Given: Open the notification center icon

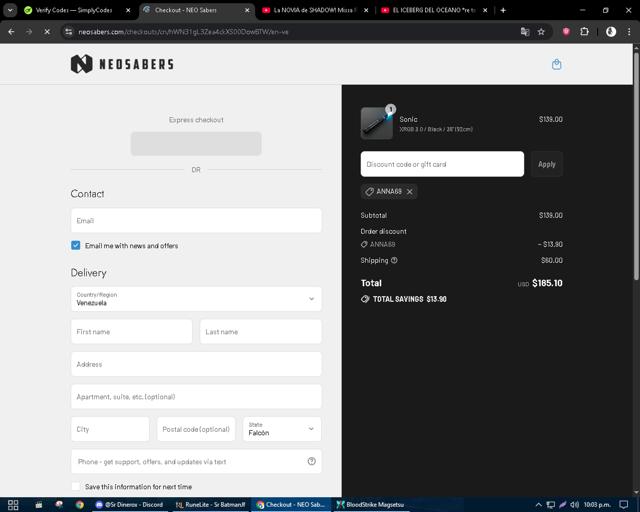Looking at the screenshot, I should coord(624,505).
